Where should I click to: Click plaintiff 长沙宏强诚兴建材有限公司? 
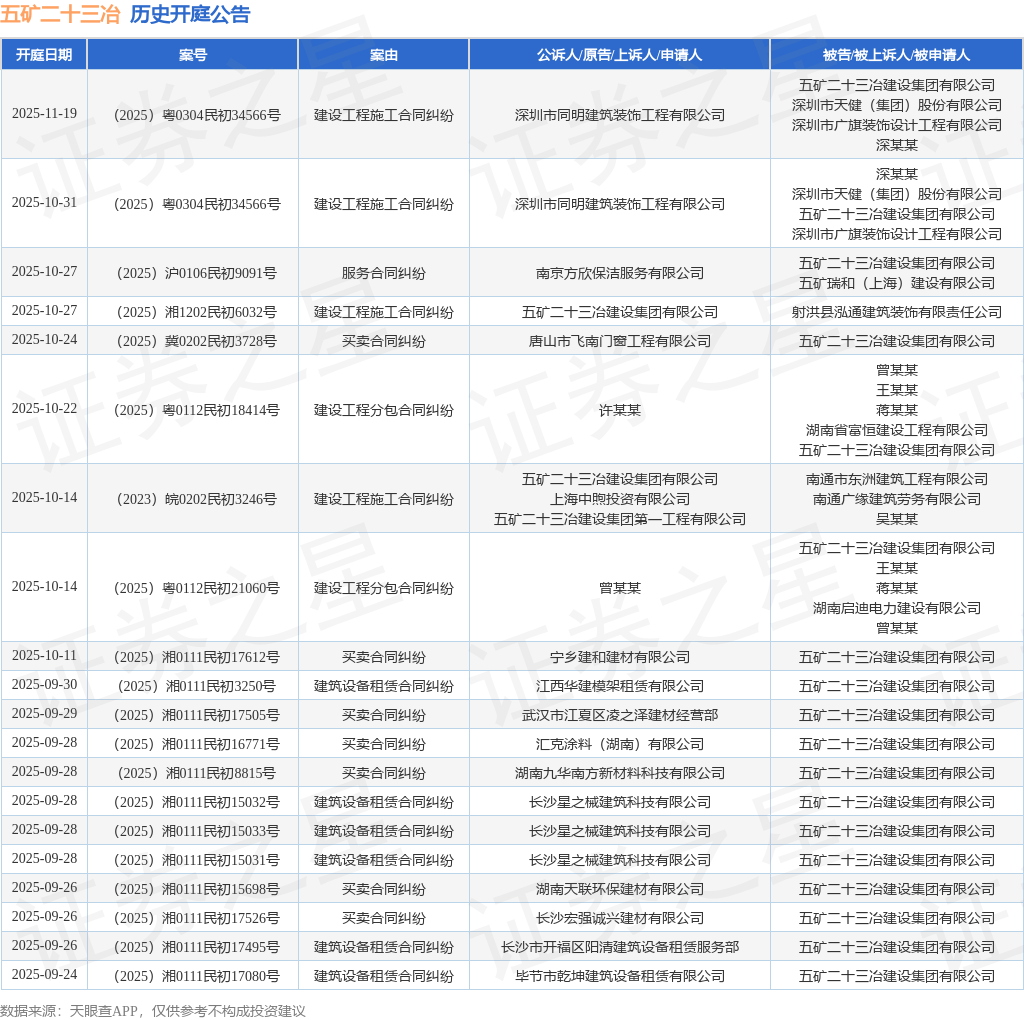tap(619, 918)
